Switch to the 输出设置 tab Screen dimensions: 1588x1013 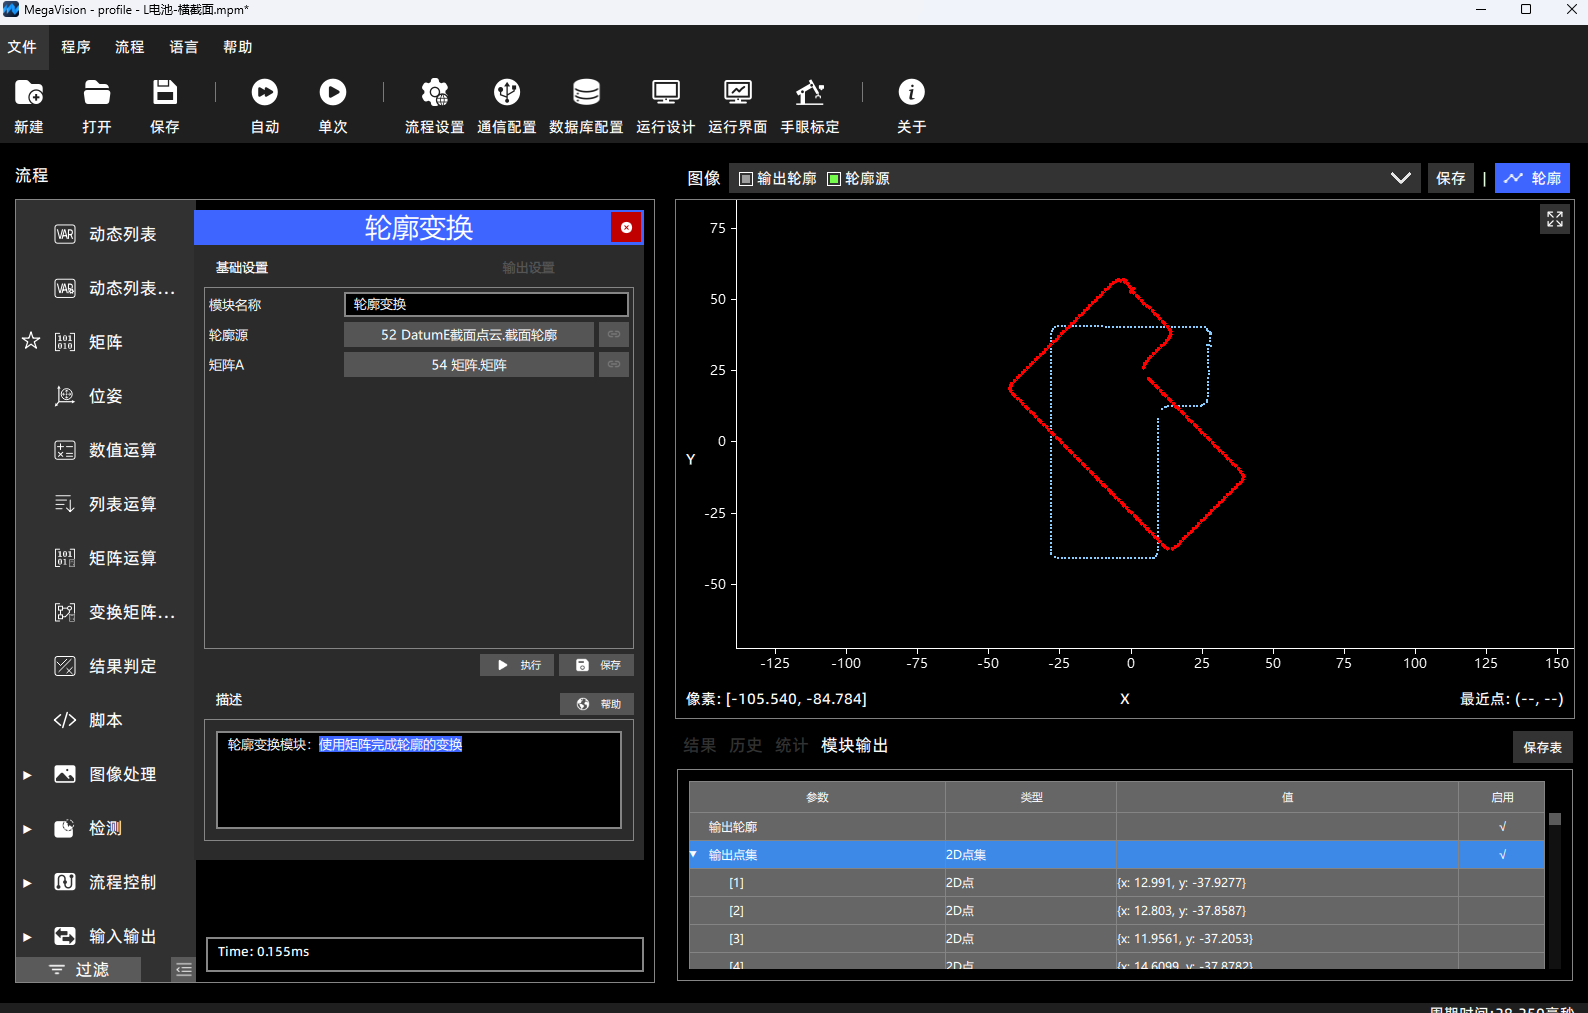click(x=528, y=268)
